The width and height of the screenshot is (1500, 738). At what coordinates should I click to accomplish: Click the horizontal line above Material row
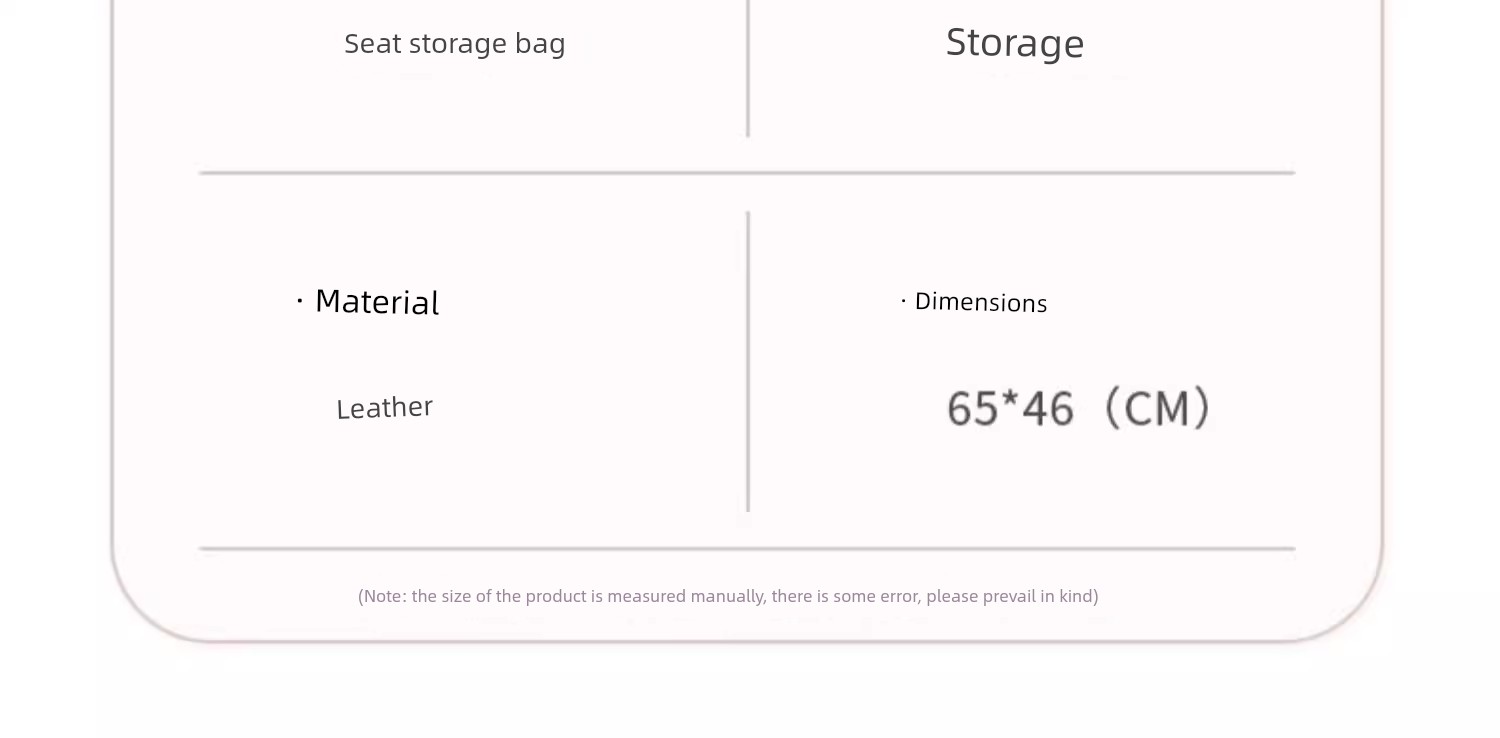coord(747,173)
